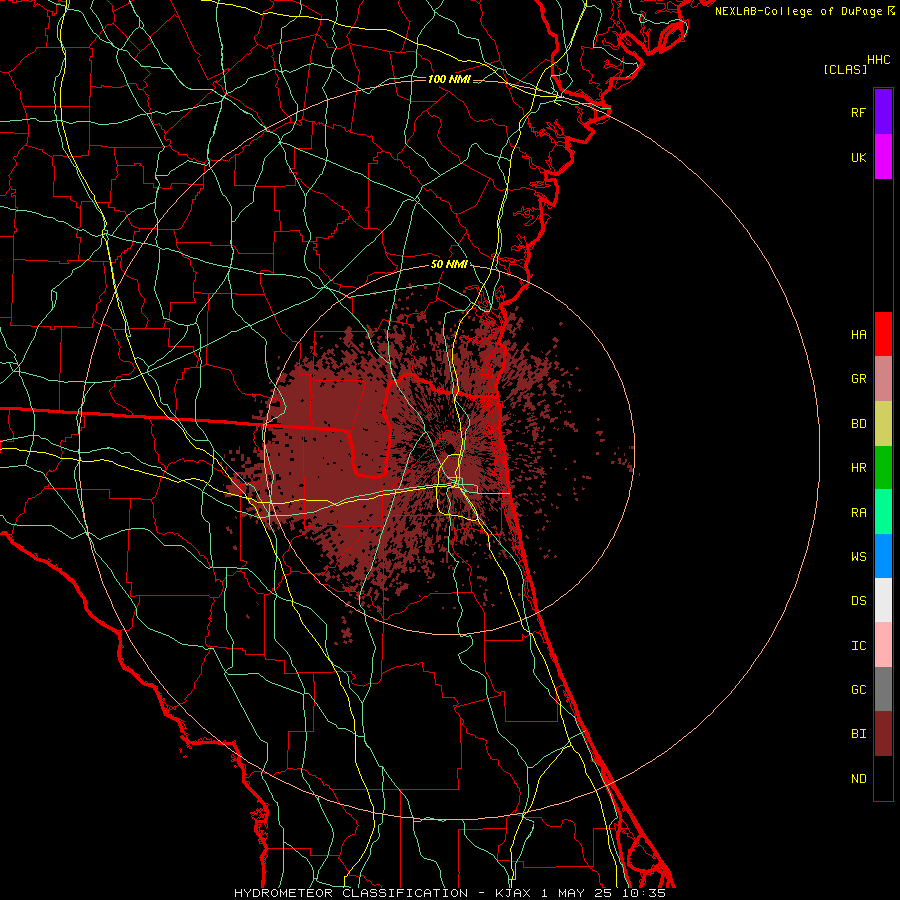The image size is (900, 900).
Task: Select the GR pink-tan legend swatch
Action: [x=883, y=379]
